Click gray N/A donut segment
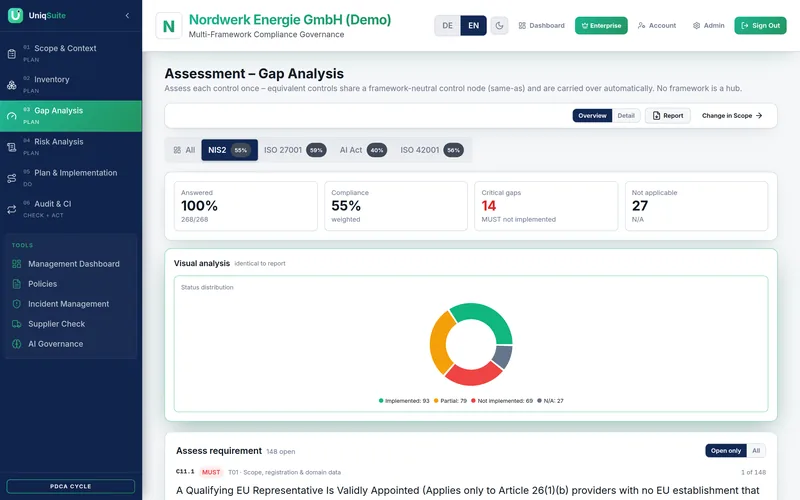800x500 pixels. click(504, 356)
